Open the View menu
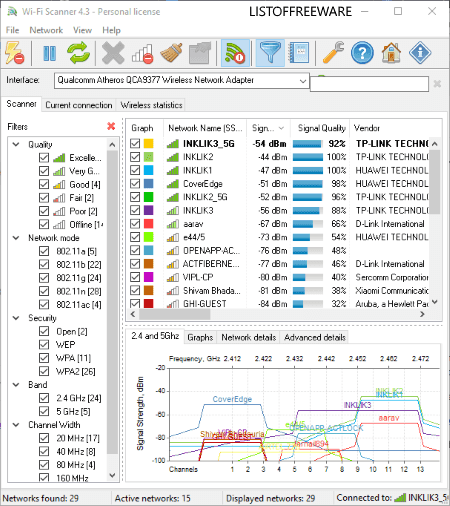Image resolution: width=450 pixels, height=506 pixels. [82, 30]
